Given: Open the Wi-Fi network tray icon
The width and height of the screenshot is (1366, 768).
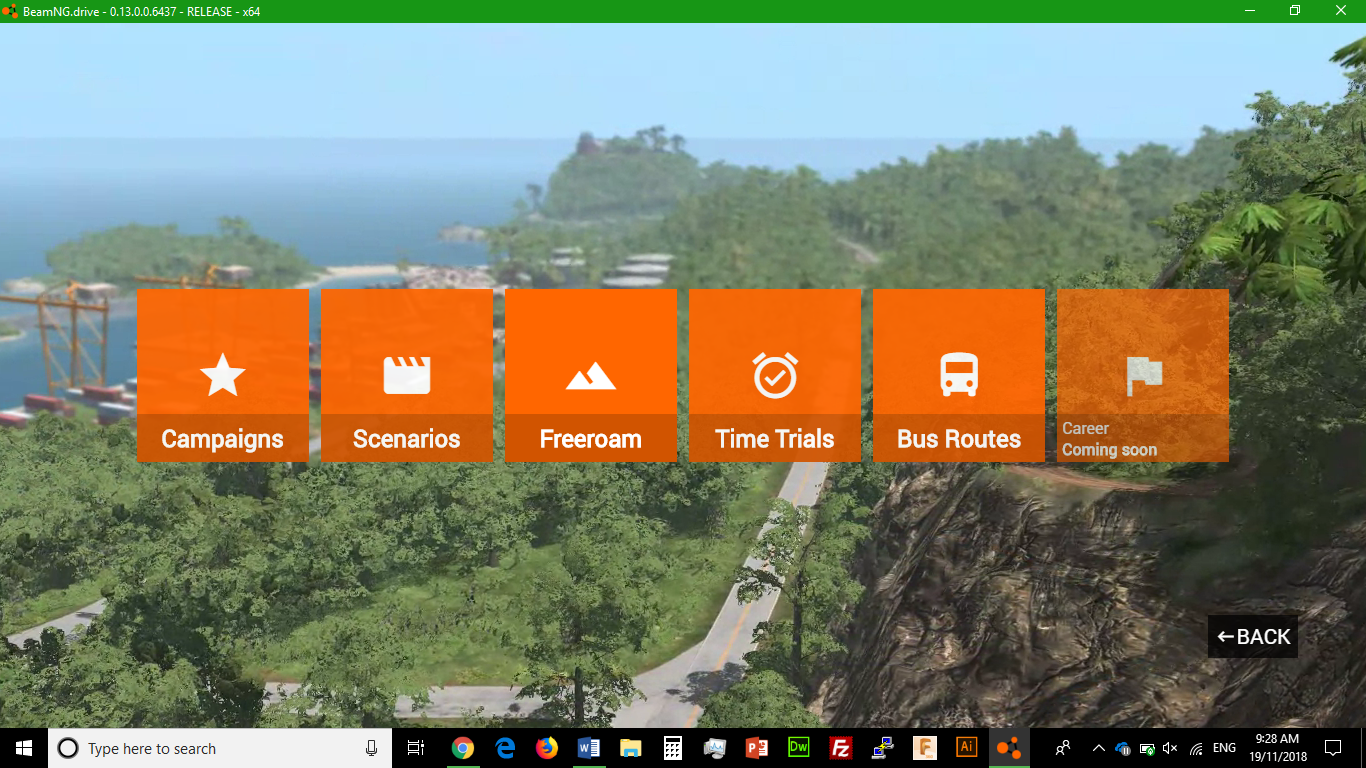Looking at the screenshot, I should pyautogui.click(x=1196, y=748).
